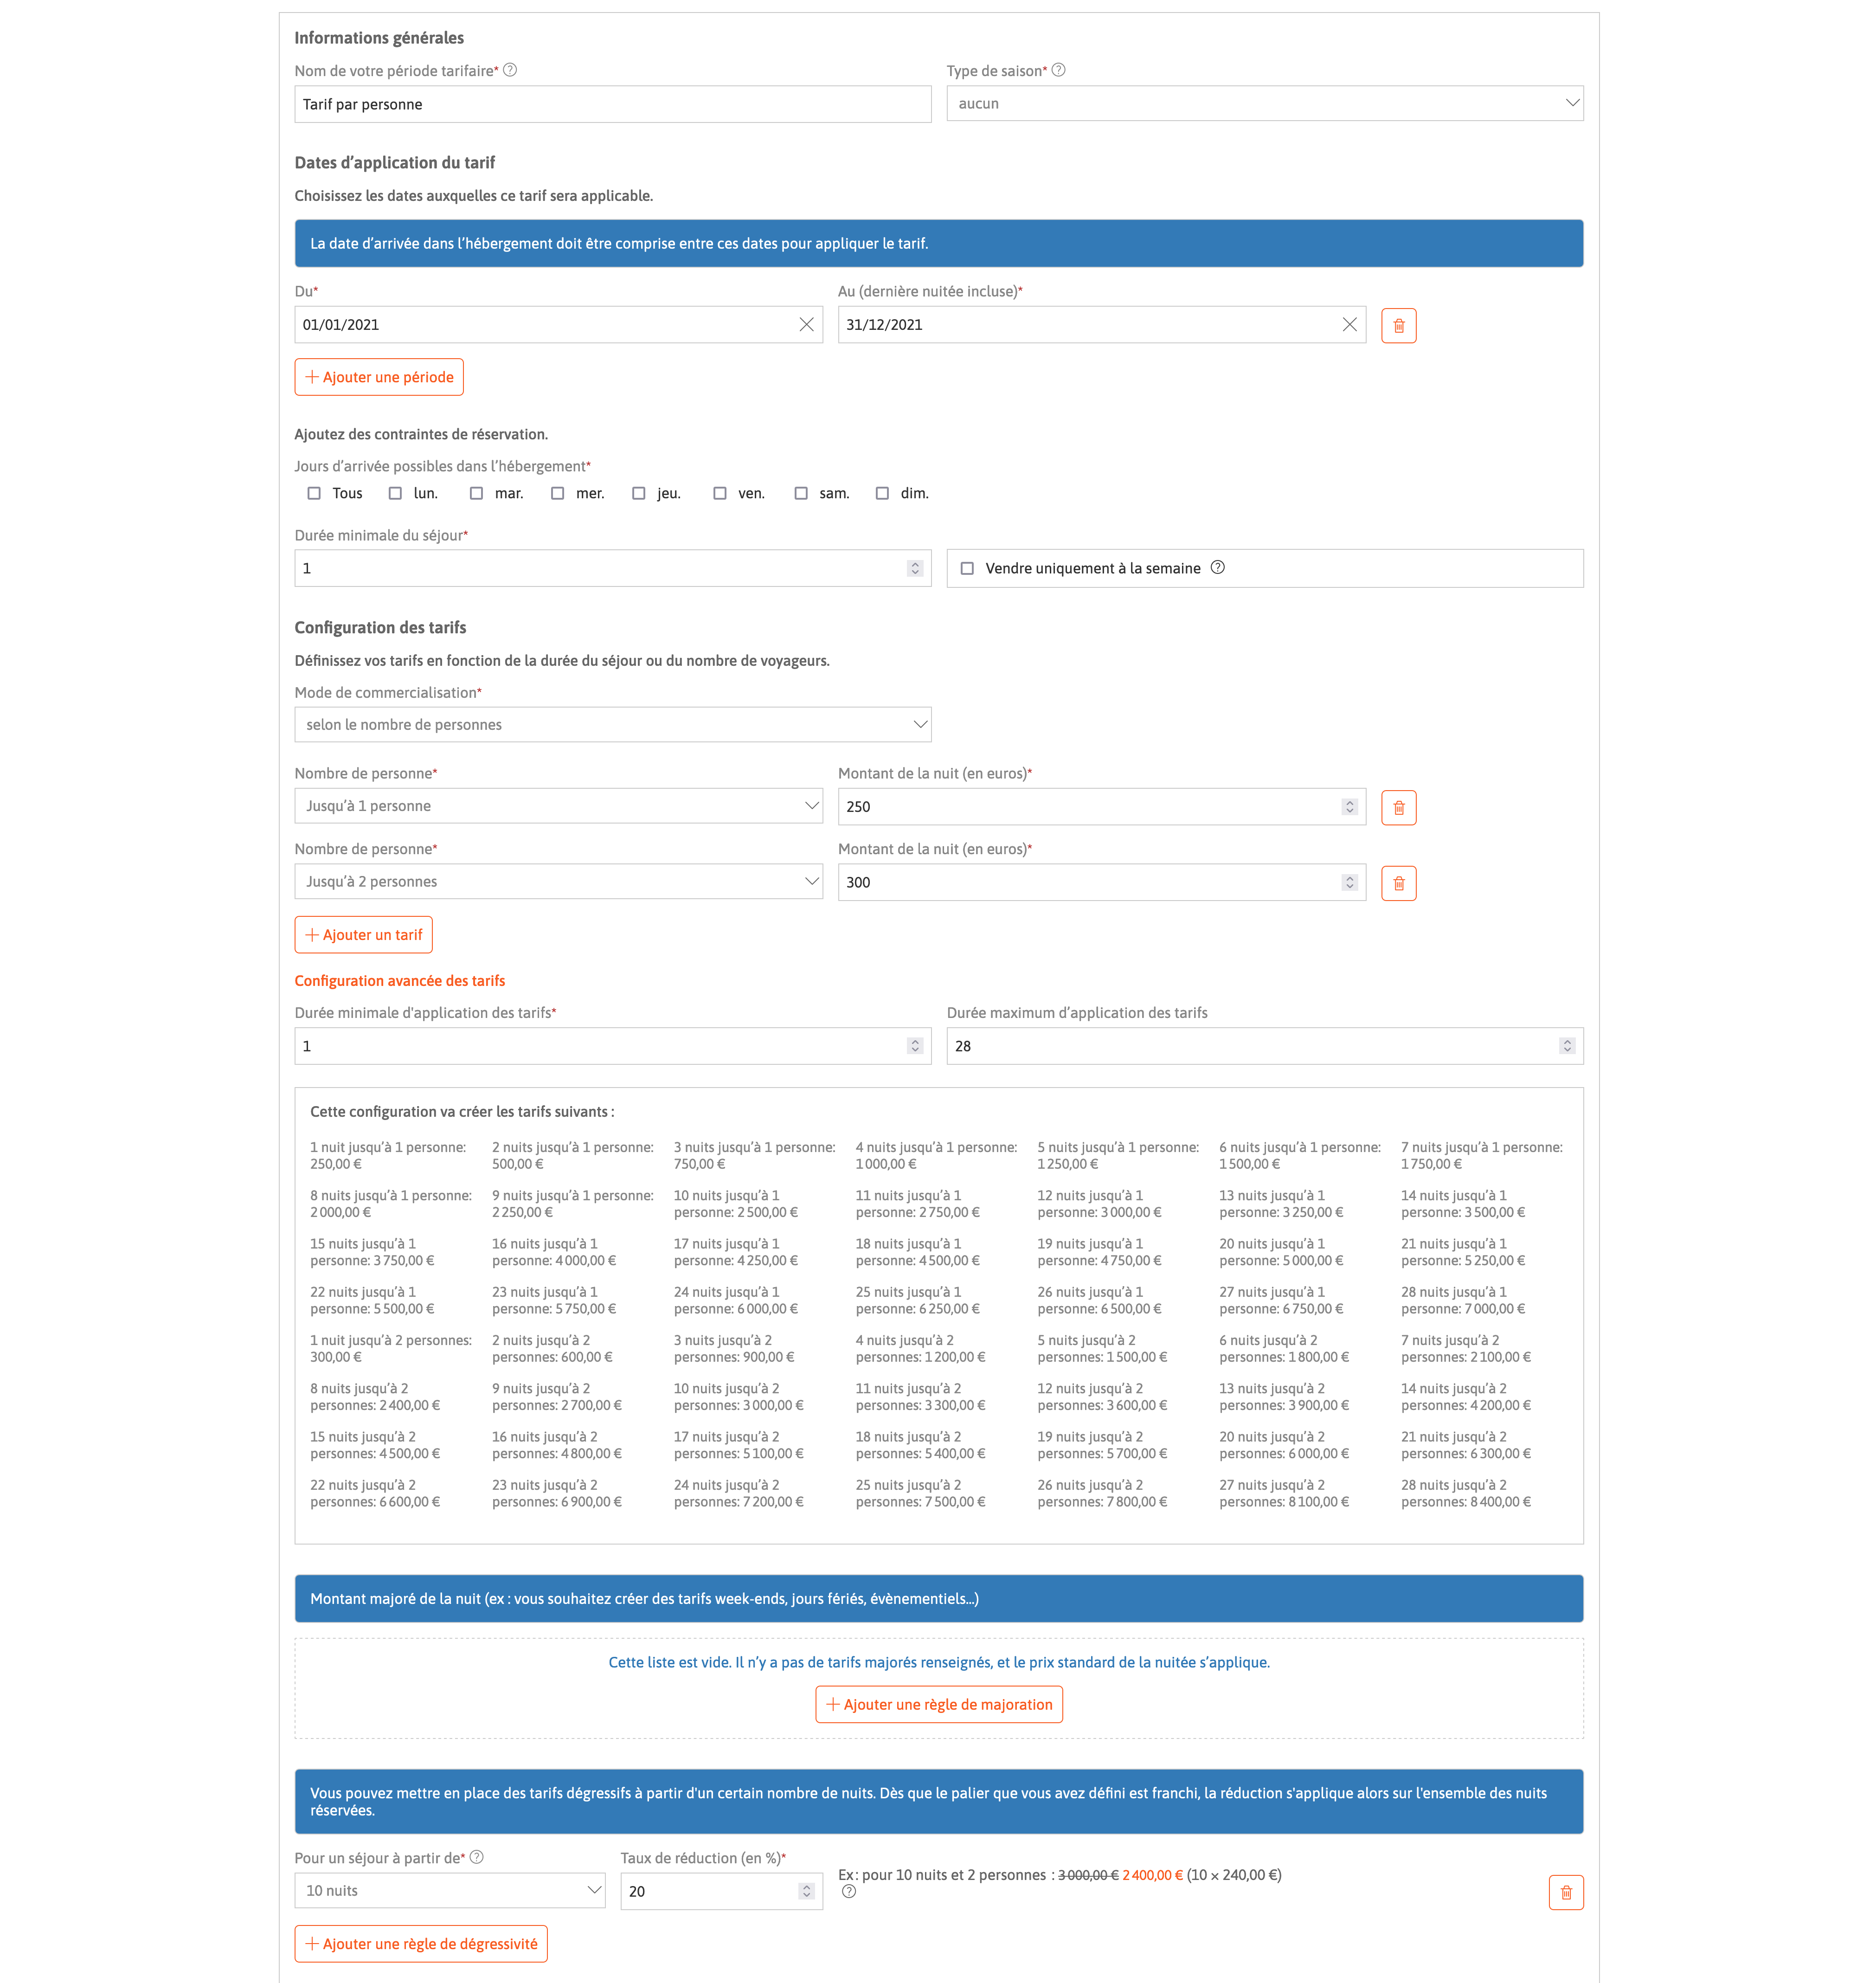Open help icon beside Vendre uniquement à la semaine
This screenshot has width=1876, height=1983.
(1217, 567)
